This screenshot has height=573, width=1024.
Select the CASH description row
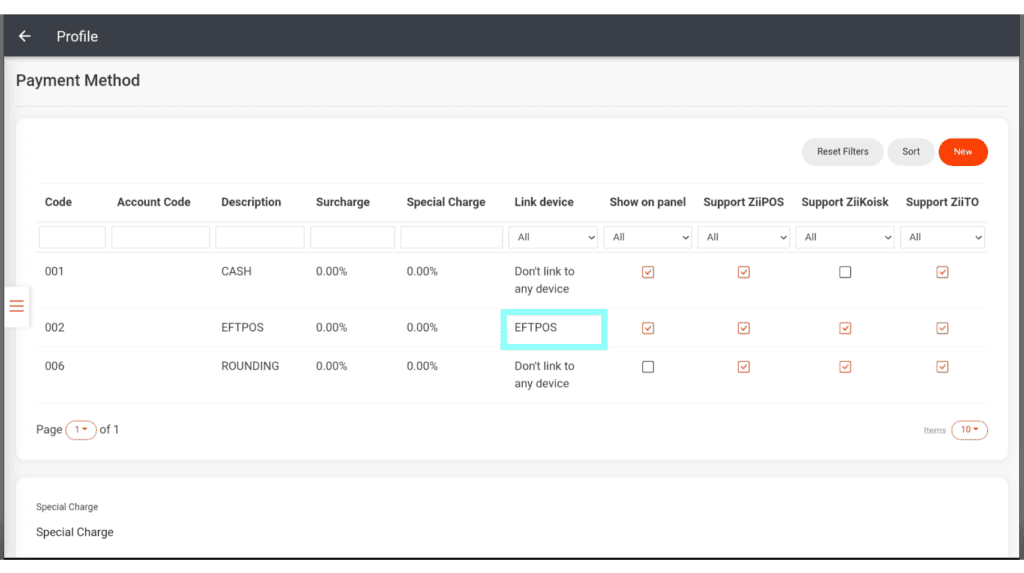[x=236, y=272]
